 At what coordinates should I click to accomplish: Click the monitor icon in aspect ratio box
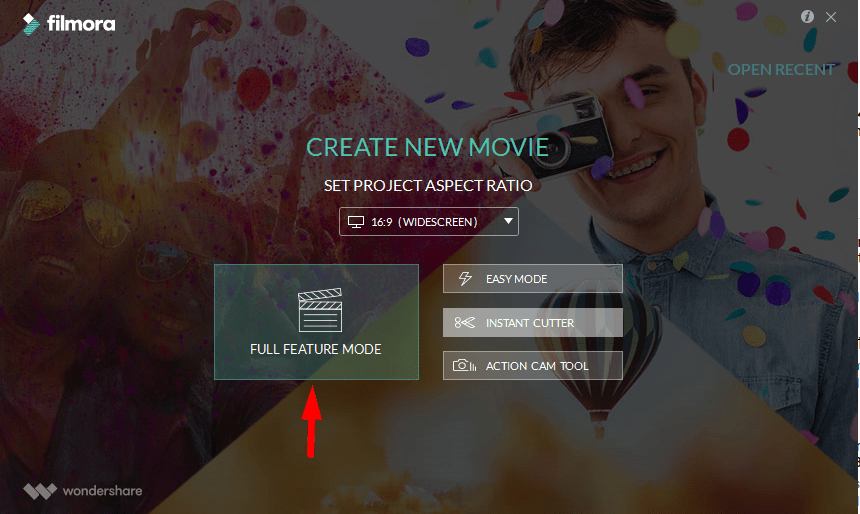click(356, 222)
